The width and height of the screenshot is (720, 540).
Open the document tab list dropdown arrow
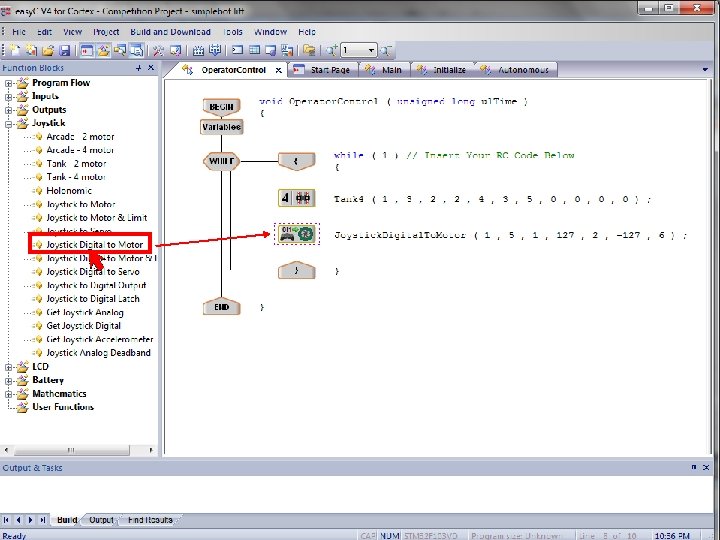[x=705, y=70]
